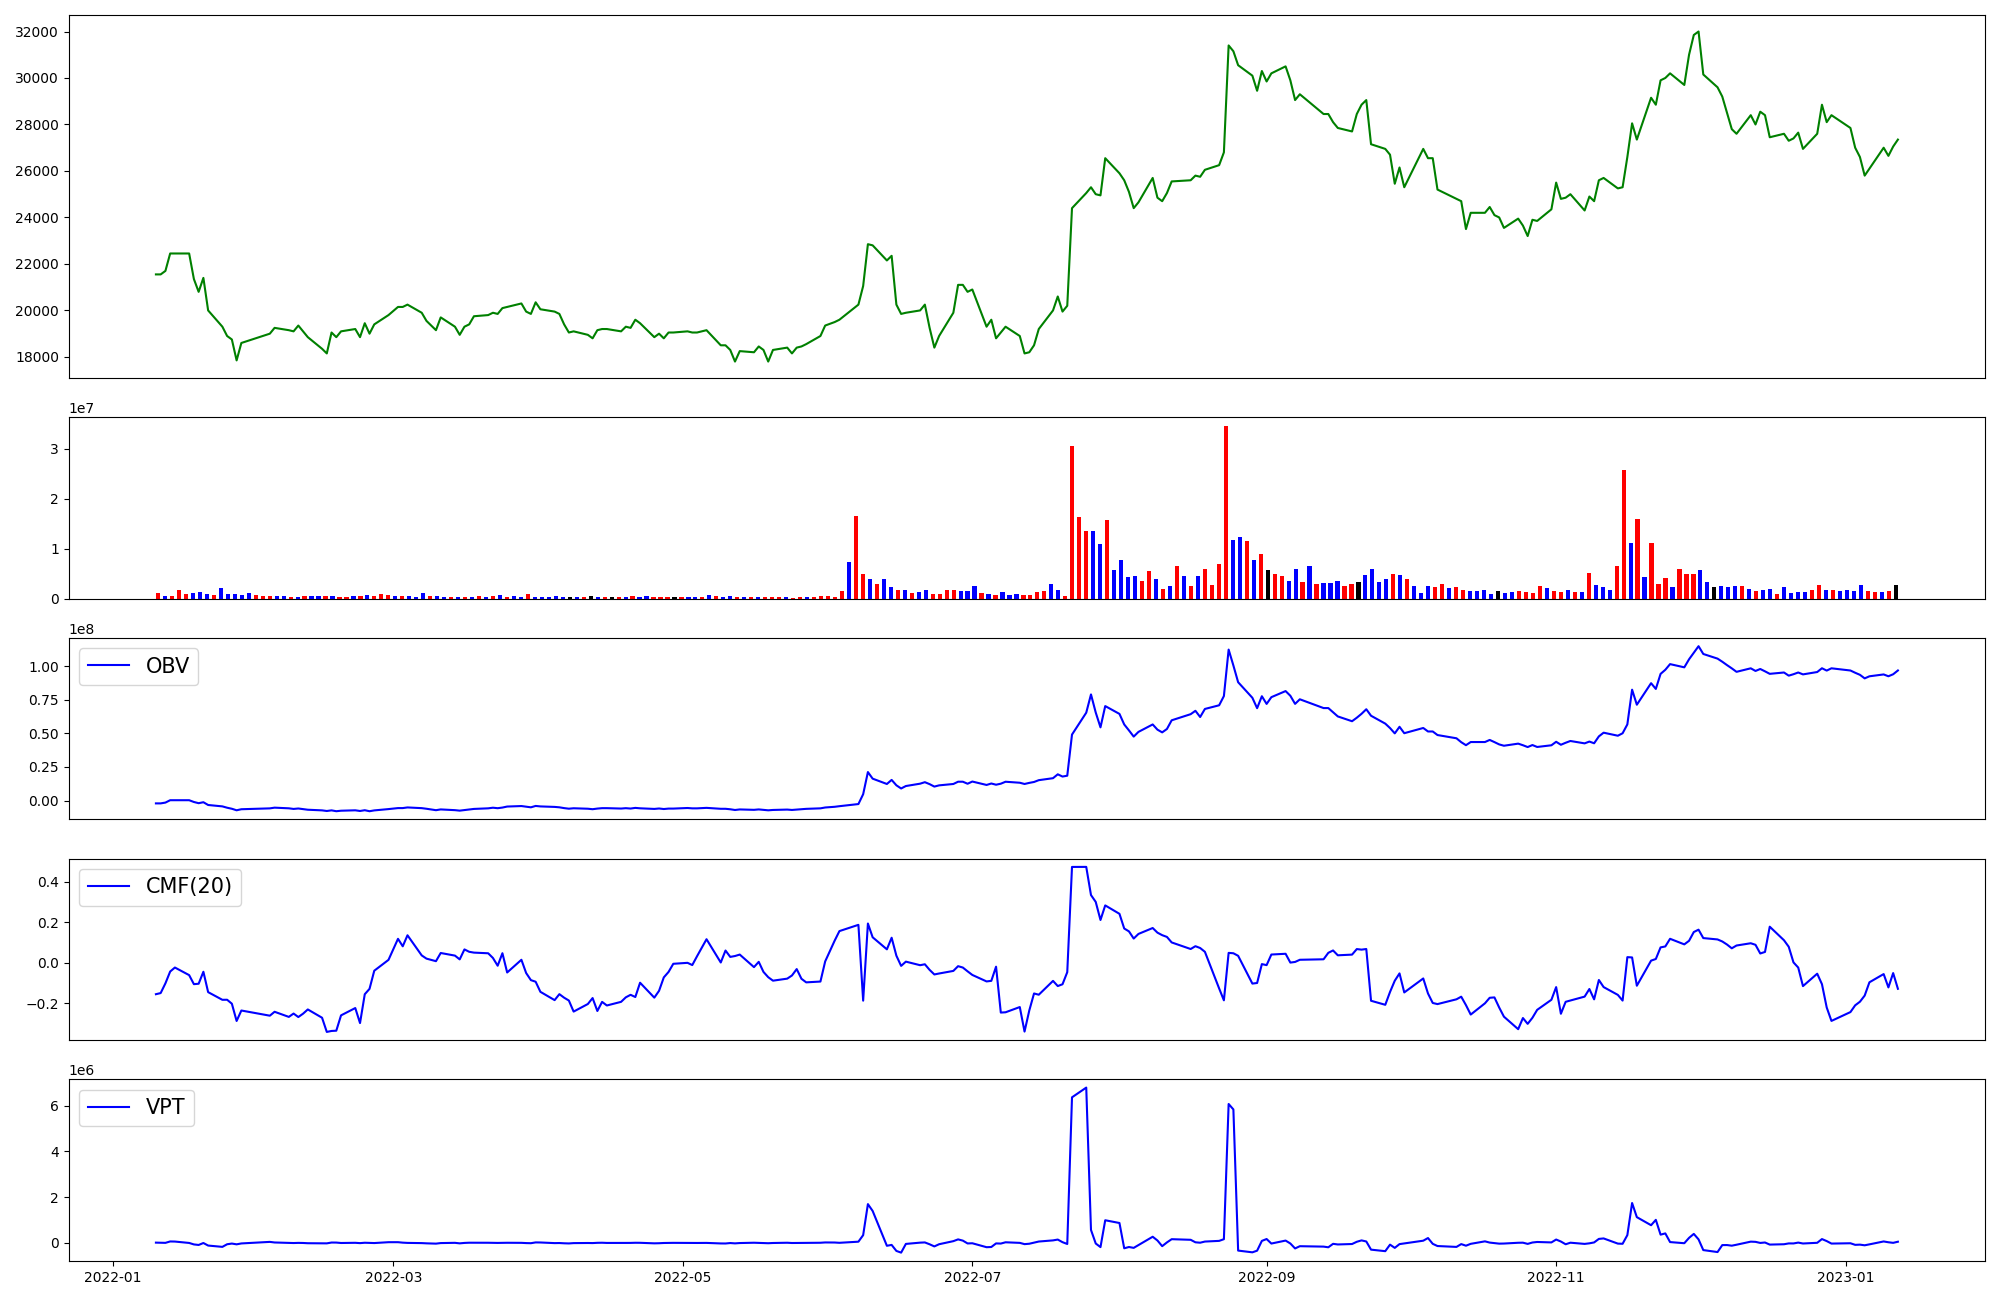Screen dimensions: 2000x1300
Task: Click the 1e8 OBV scale label
Action: coord(82,629)
